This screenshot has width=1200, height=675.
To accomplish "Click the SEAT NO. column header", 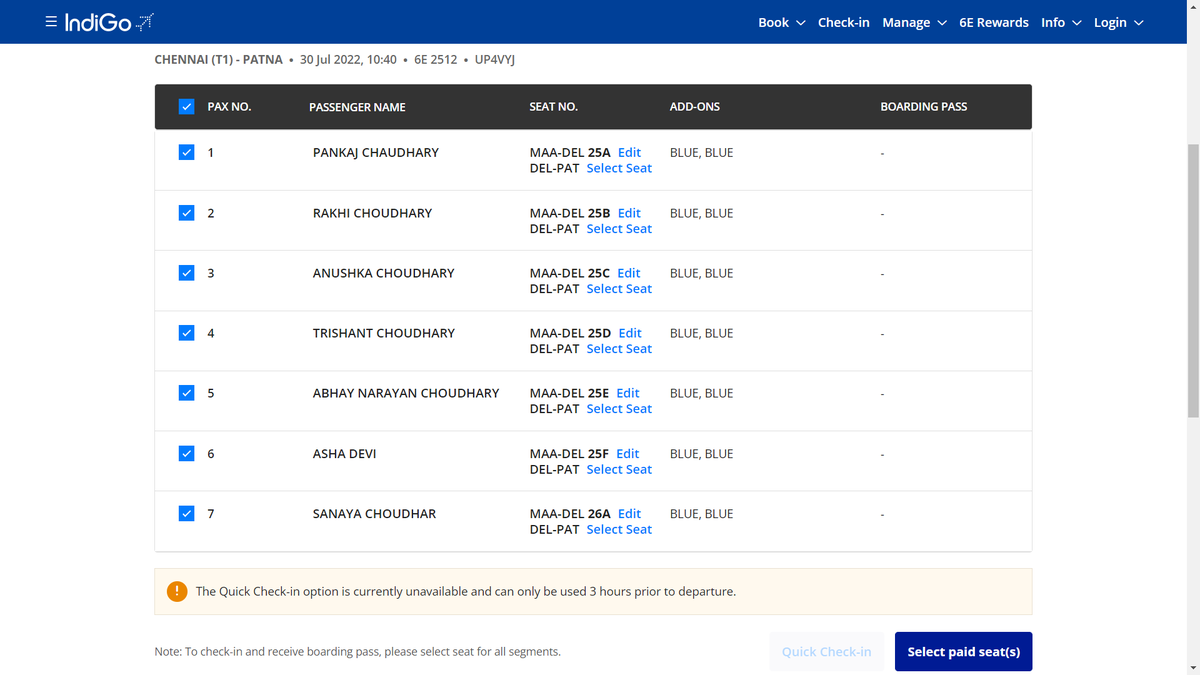I will [x=554, y=107].
